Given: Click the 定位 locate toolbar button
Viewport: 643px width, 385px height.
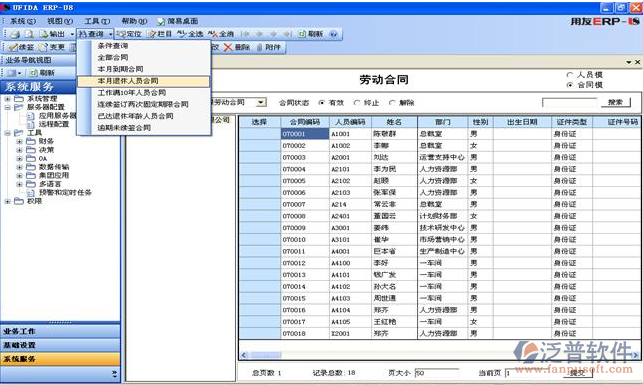Looking at the screenshot, I should [129, 34].
